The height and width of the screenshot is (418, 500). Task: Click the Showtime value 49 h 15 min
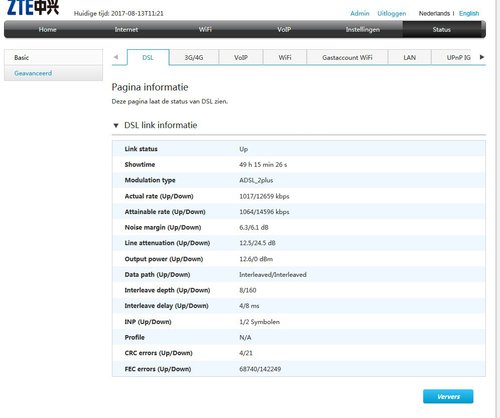coord(263,164)
